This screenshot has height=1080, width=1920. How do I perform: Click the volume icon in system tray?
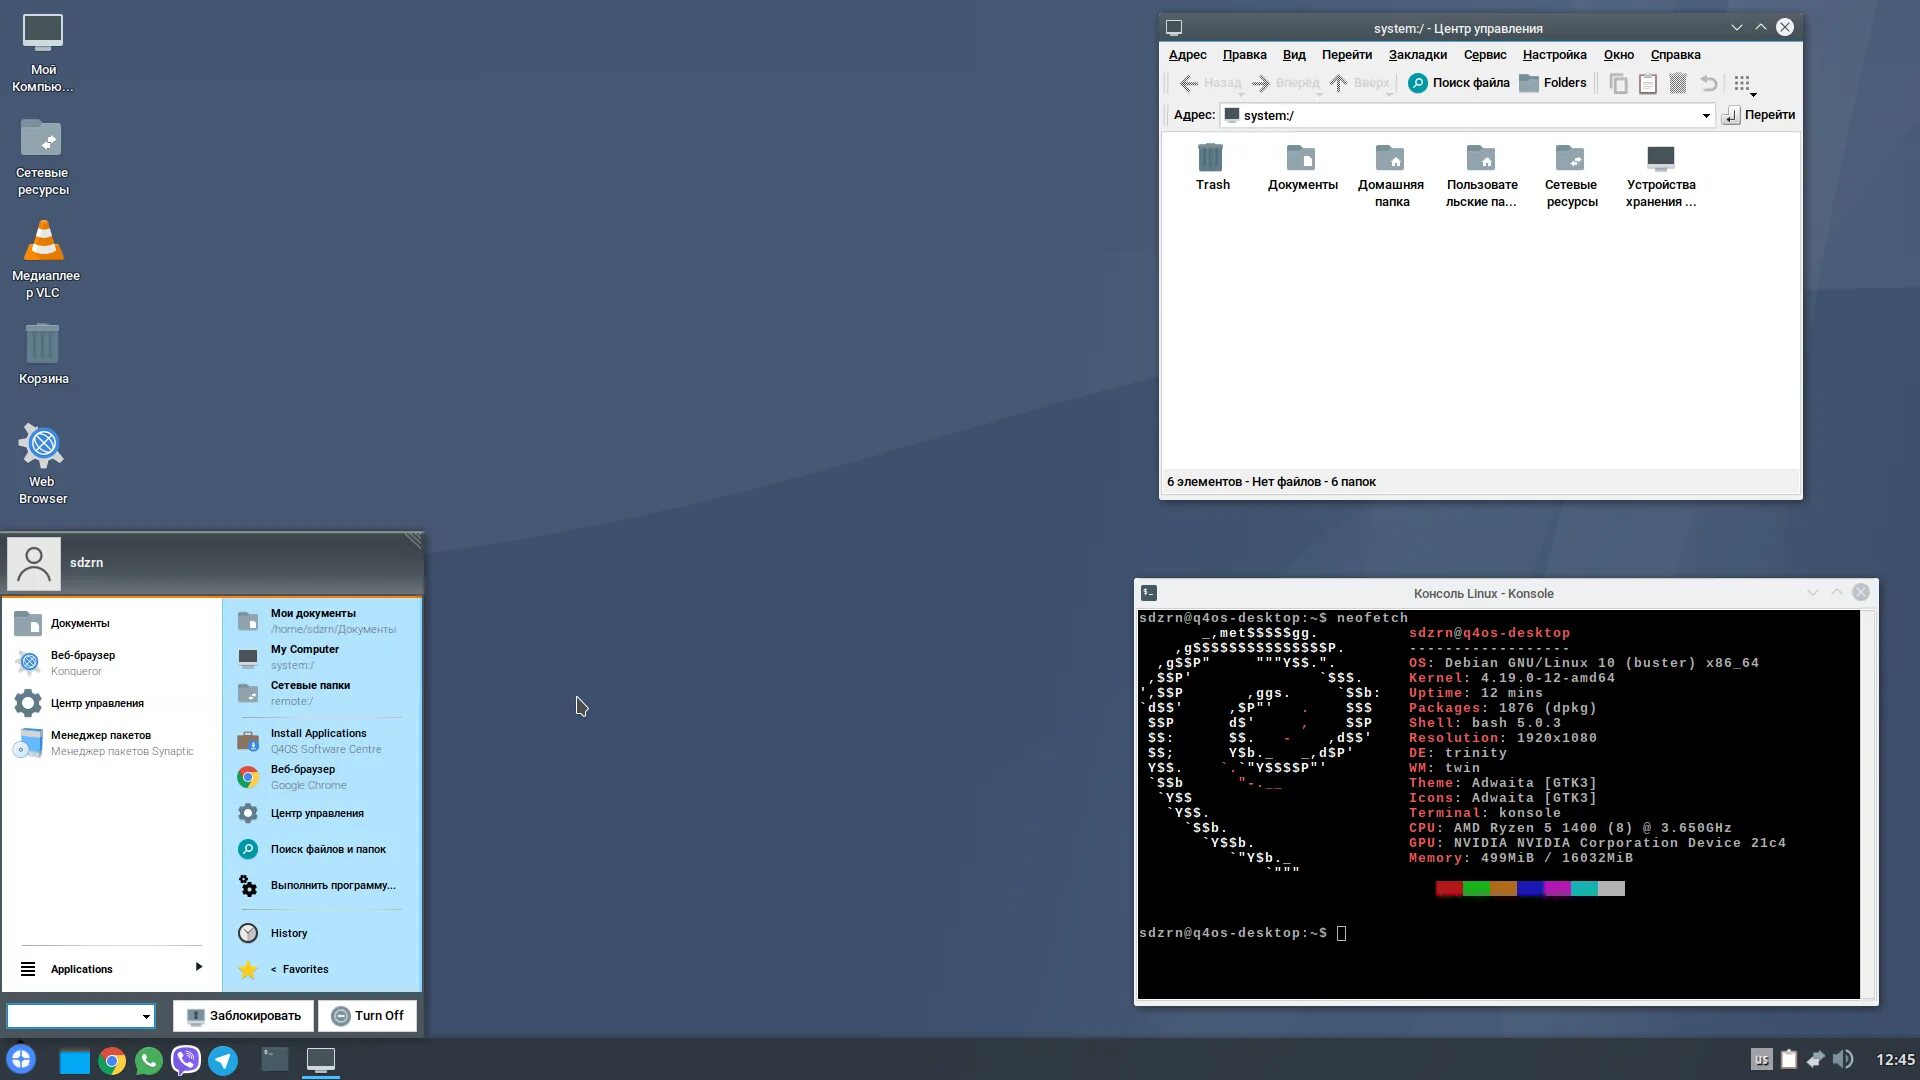point(1843,1059)
